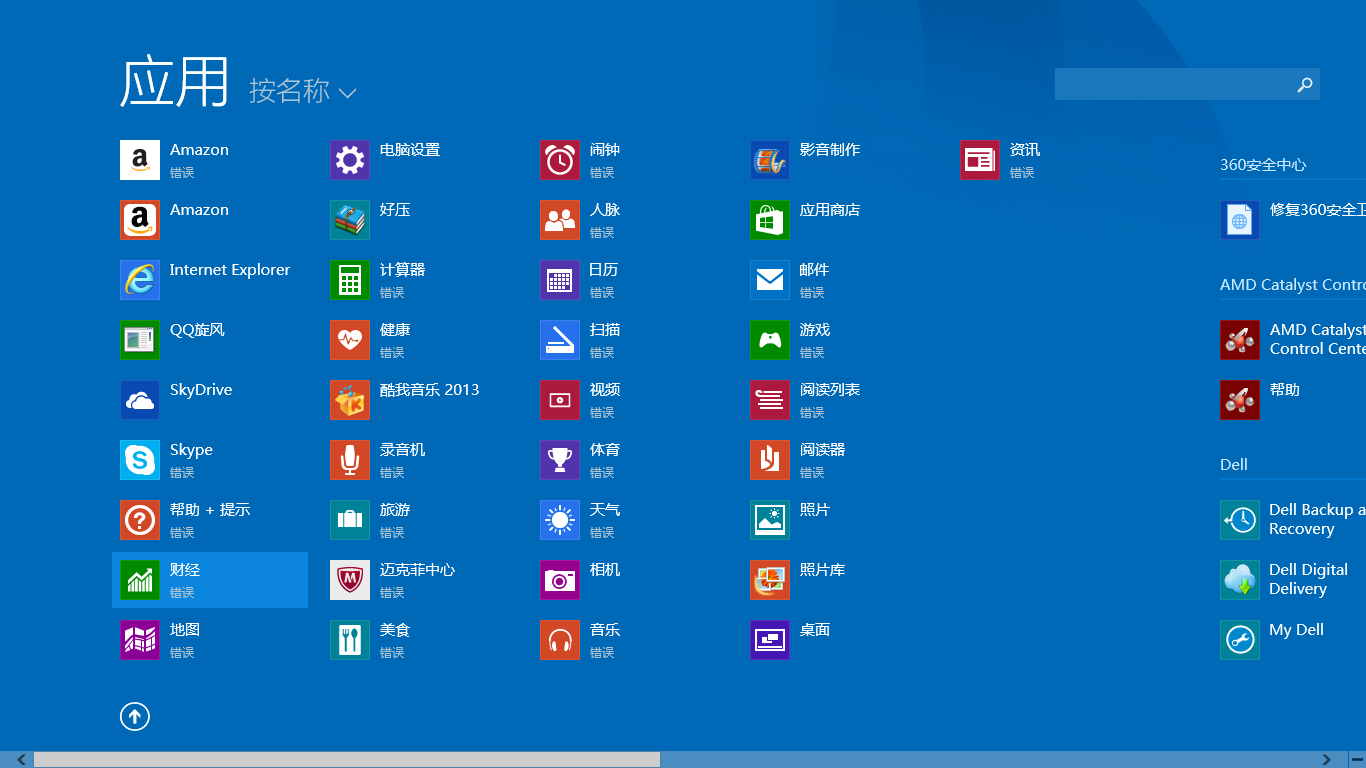Open the Amazon app with orange-bordered icon
The width and height of the screenshot is (1366, 768).
pos(140,220)
